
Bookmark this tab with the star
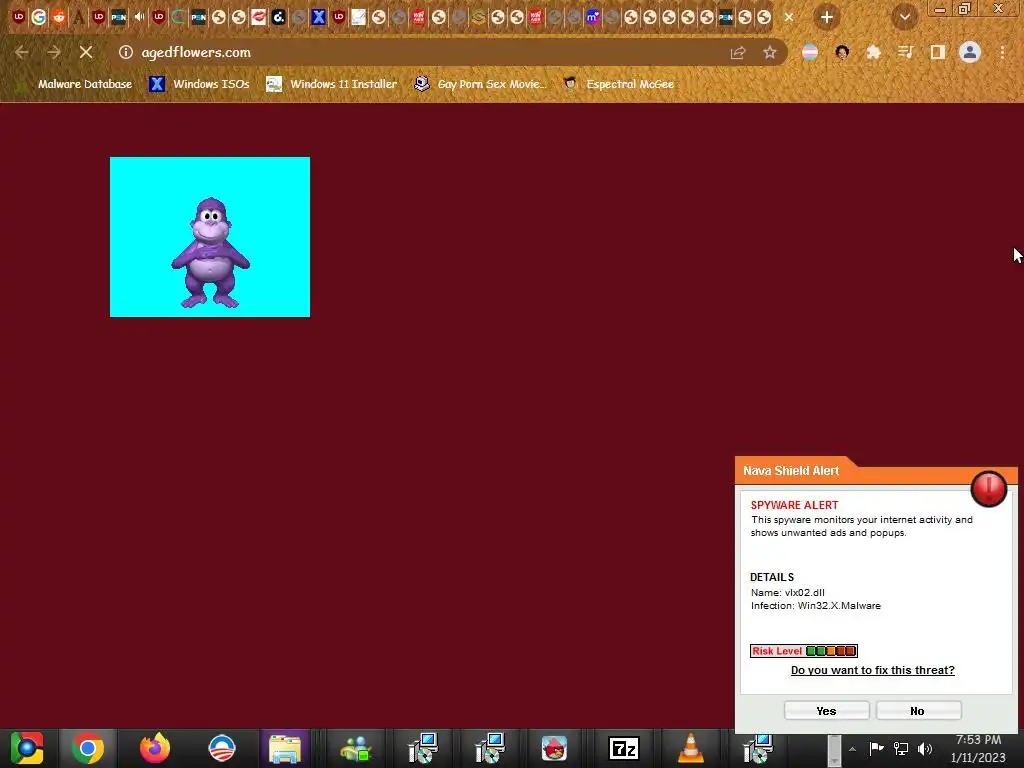[770, 52]
